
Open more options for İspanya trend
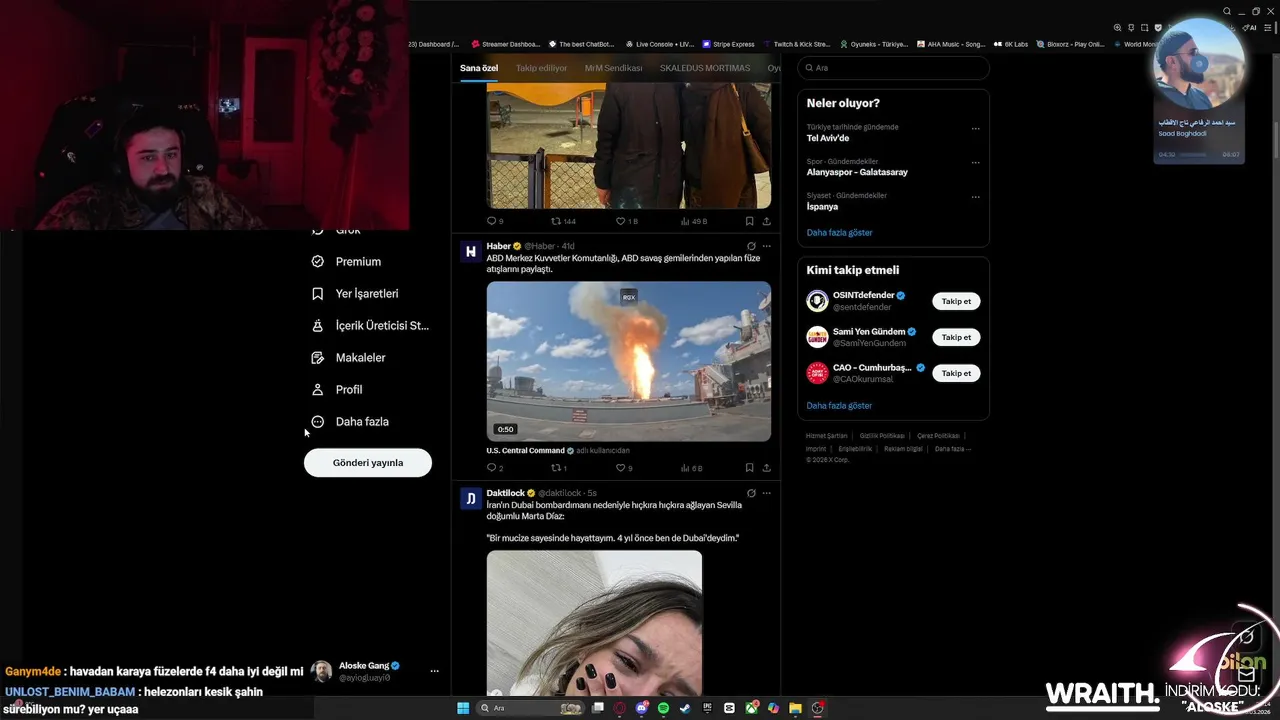975,196
